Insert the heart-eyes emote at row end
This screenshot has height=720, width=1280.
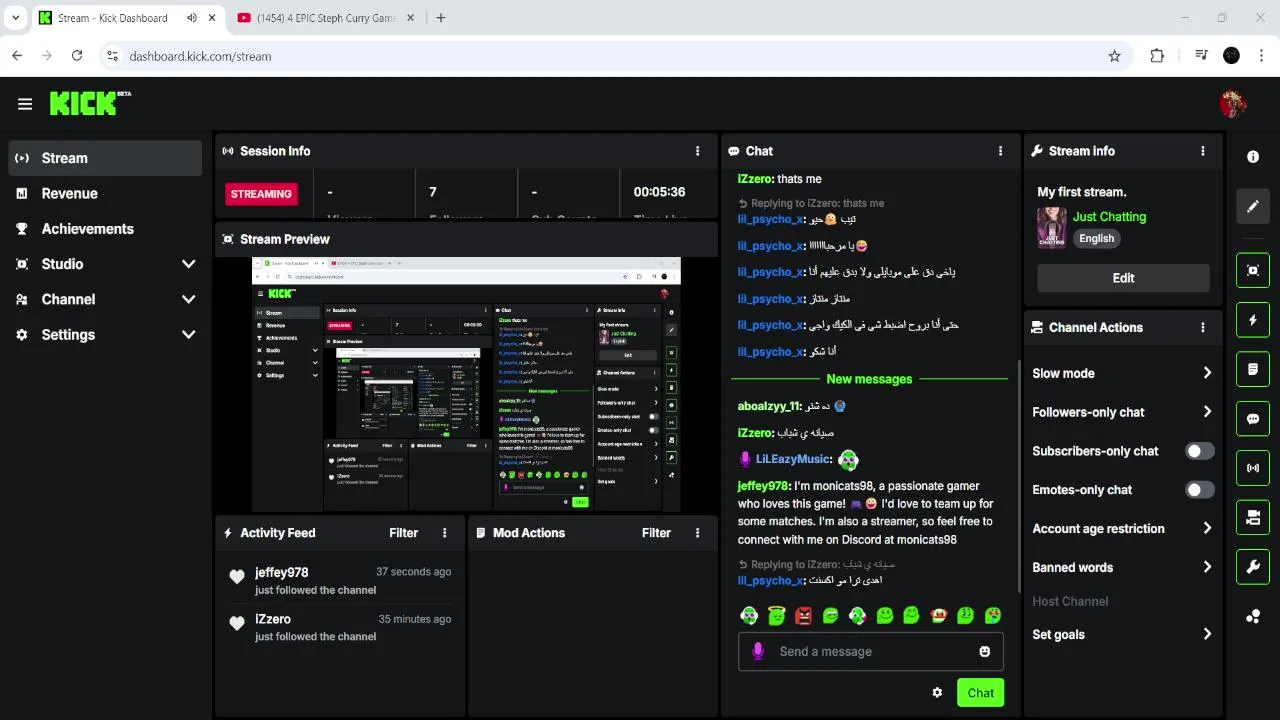pos(992,616)
